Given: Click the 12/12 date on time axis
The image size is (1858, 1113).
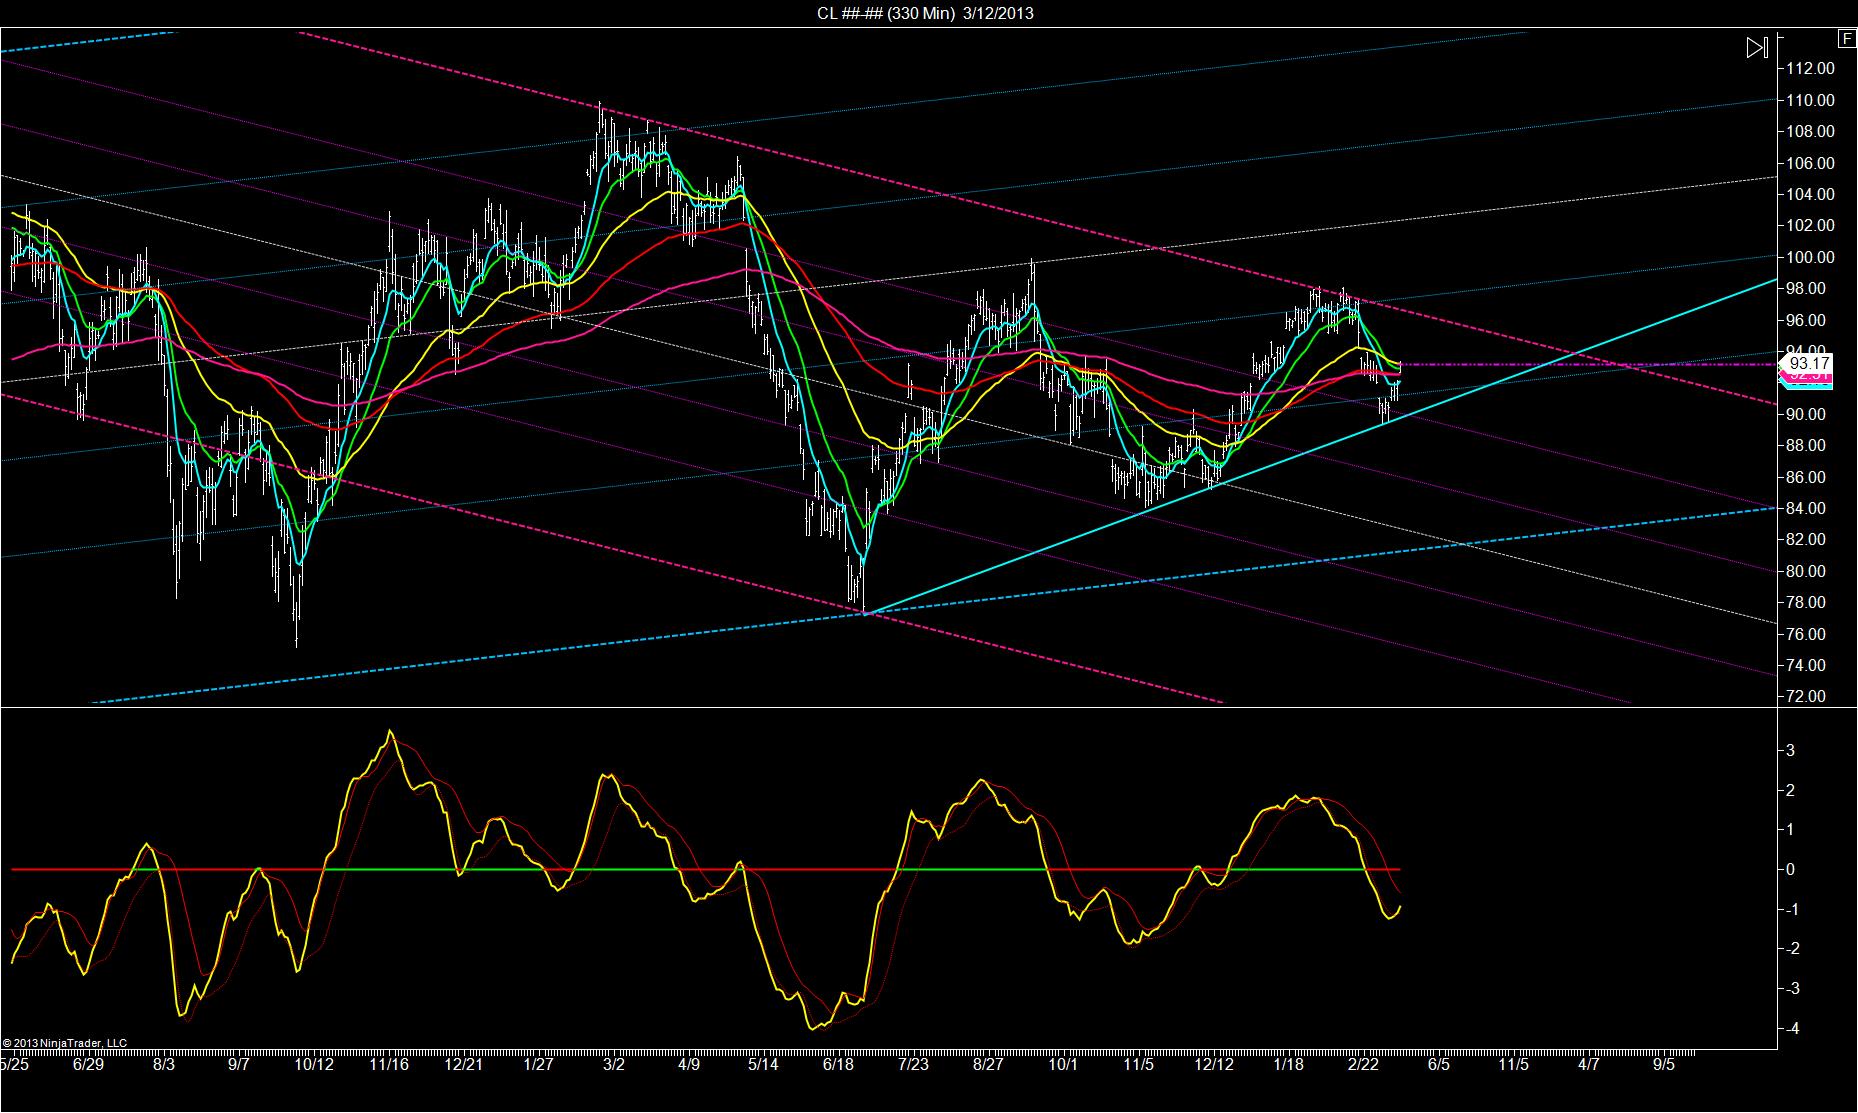Looking at the screenshot, I should 1213,1064.
